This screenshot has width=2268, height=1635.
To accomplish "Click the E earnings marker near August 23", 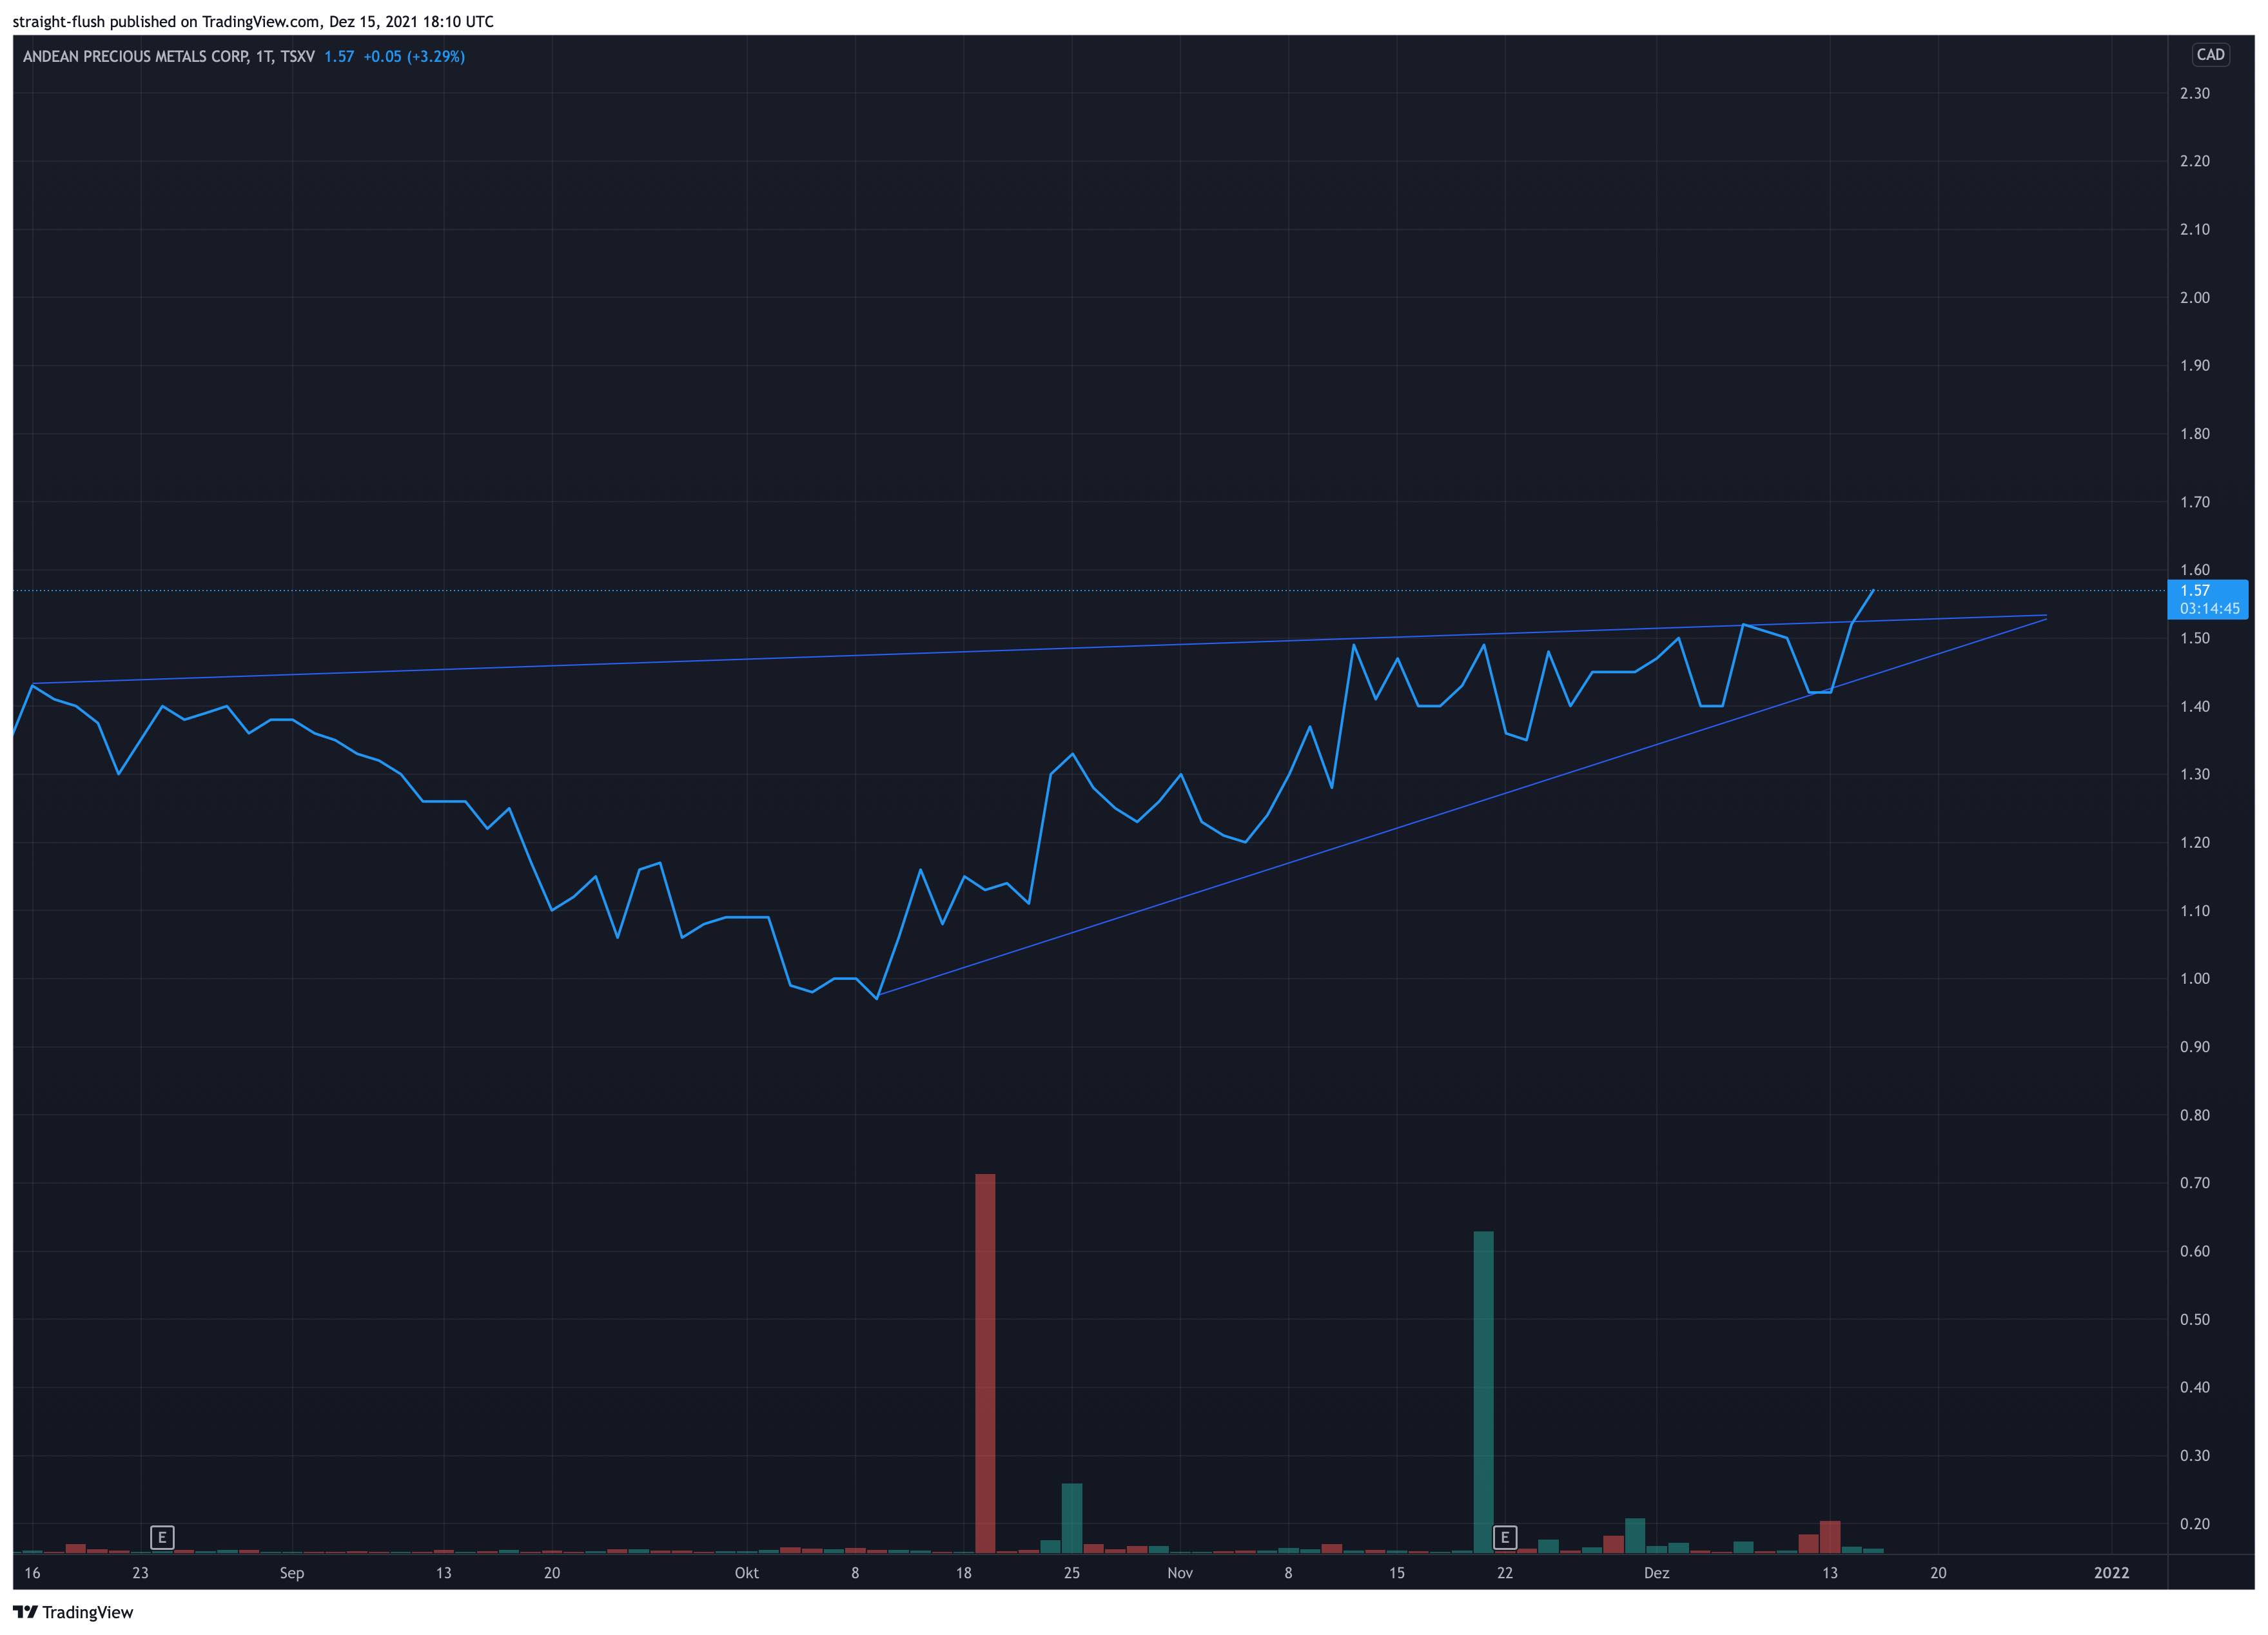I will pyautogui.click(x=162, y=1537).
